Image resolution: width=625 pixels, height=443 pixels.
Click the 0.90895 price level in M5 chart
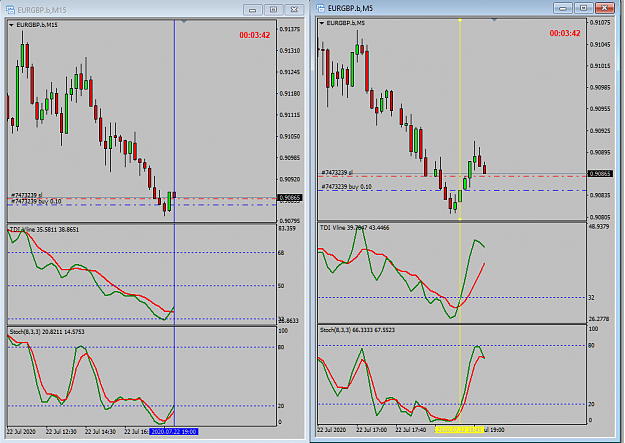click(600, 152)
